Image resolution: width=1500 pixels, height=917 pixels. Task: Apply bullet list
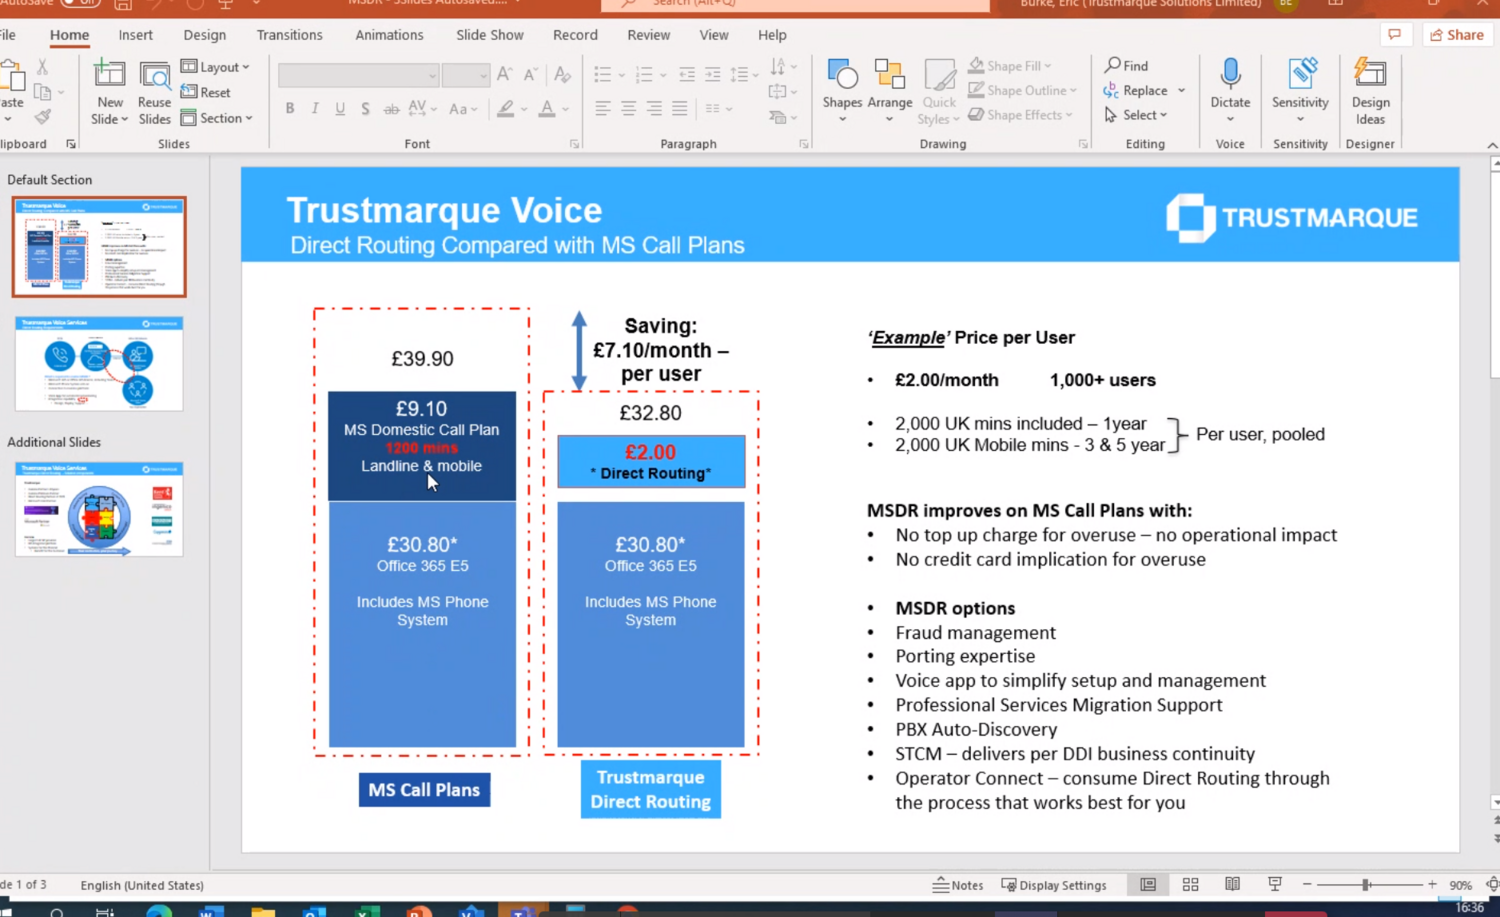602,75
